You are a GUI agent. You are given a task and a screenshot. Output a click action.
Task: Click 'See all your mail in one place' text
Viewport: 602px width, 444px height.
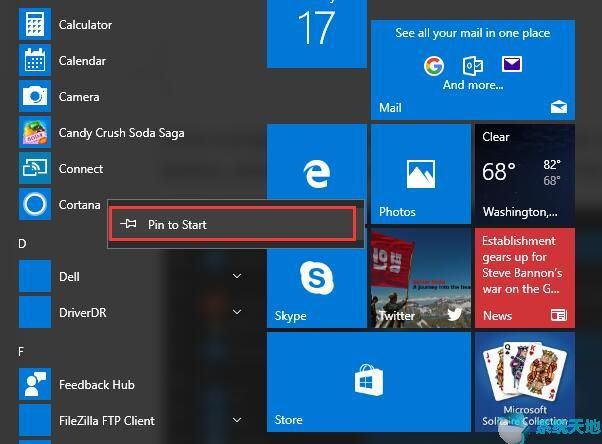473,33
